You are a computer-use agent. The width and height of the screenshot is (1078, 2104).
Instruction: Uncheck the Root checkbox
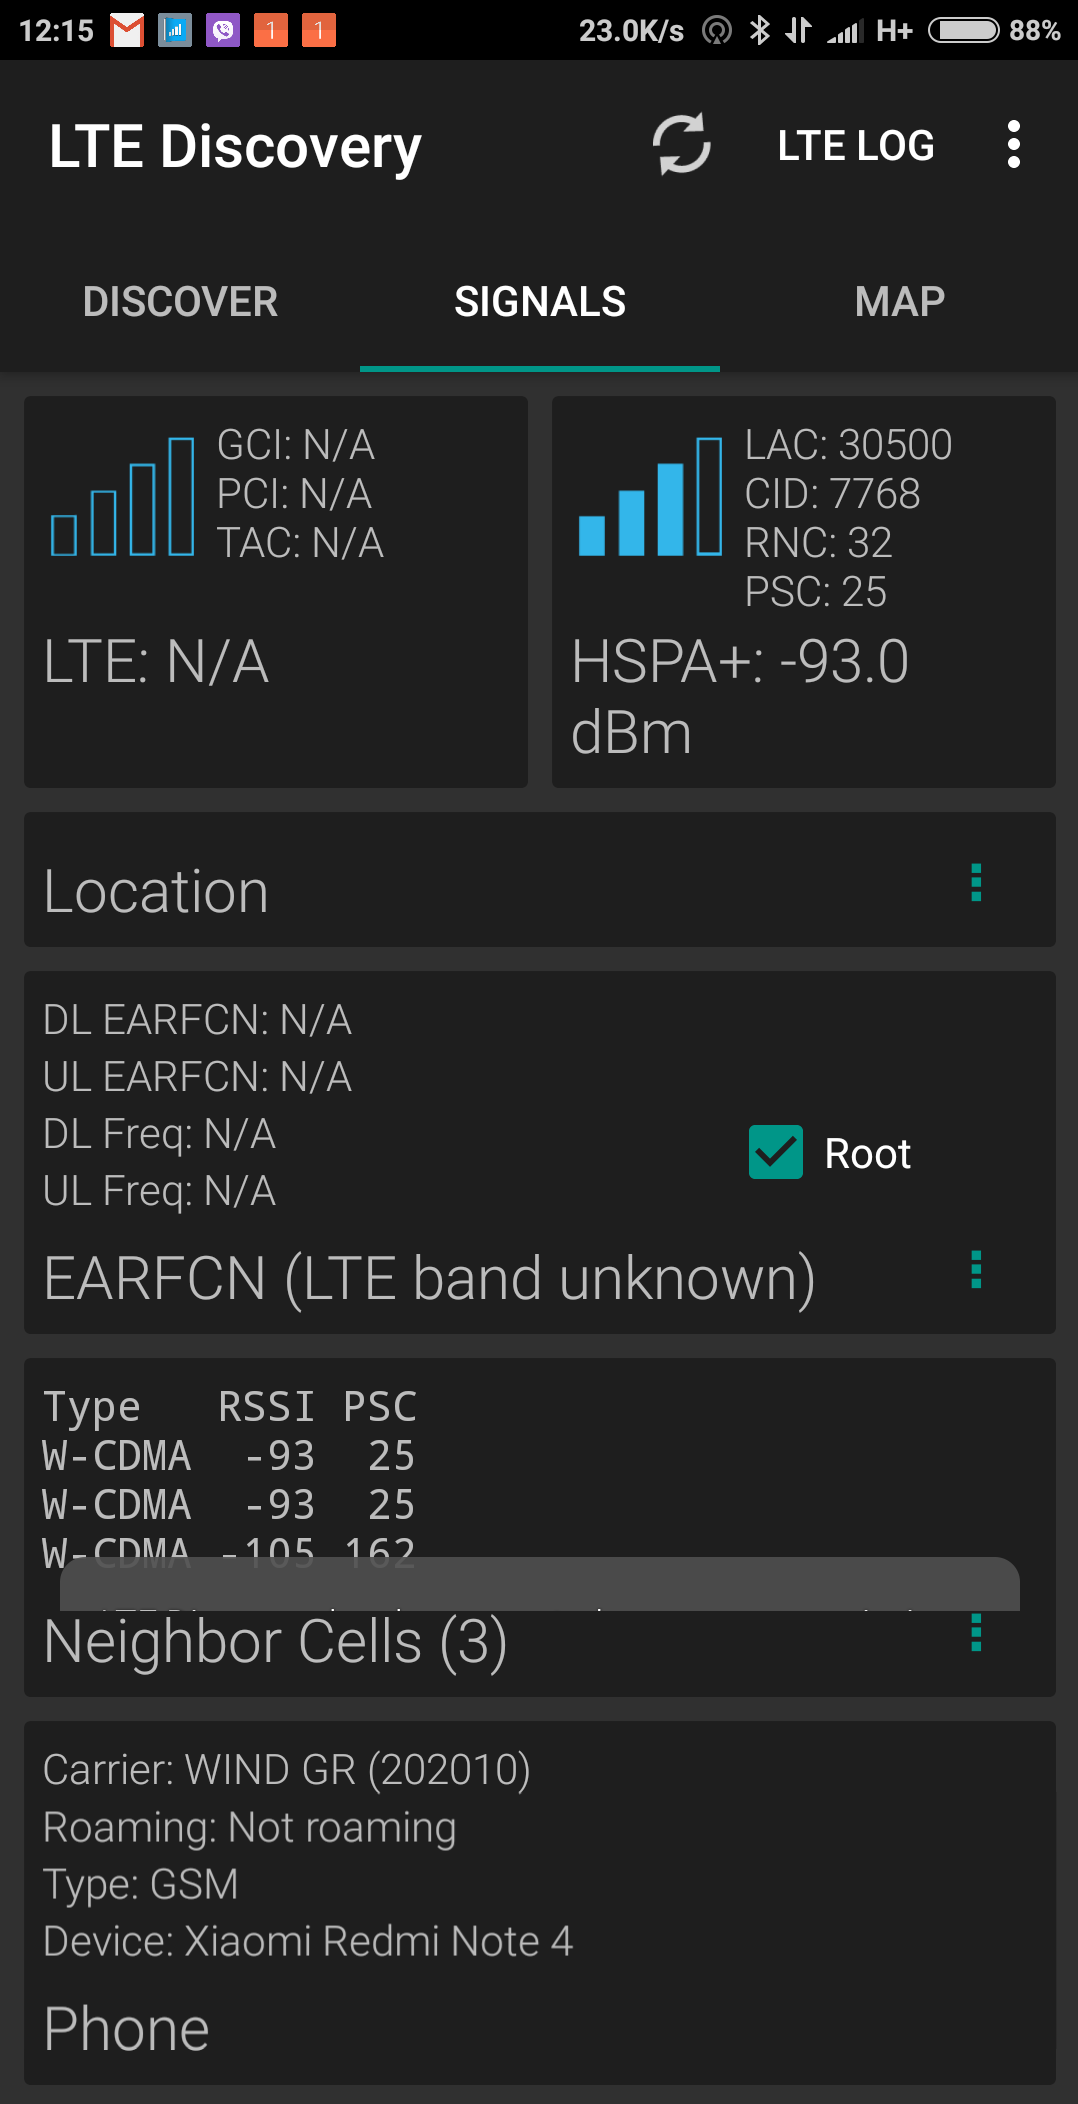pos(776,1152)
